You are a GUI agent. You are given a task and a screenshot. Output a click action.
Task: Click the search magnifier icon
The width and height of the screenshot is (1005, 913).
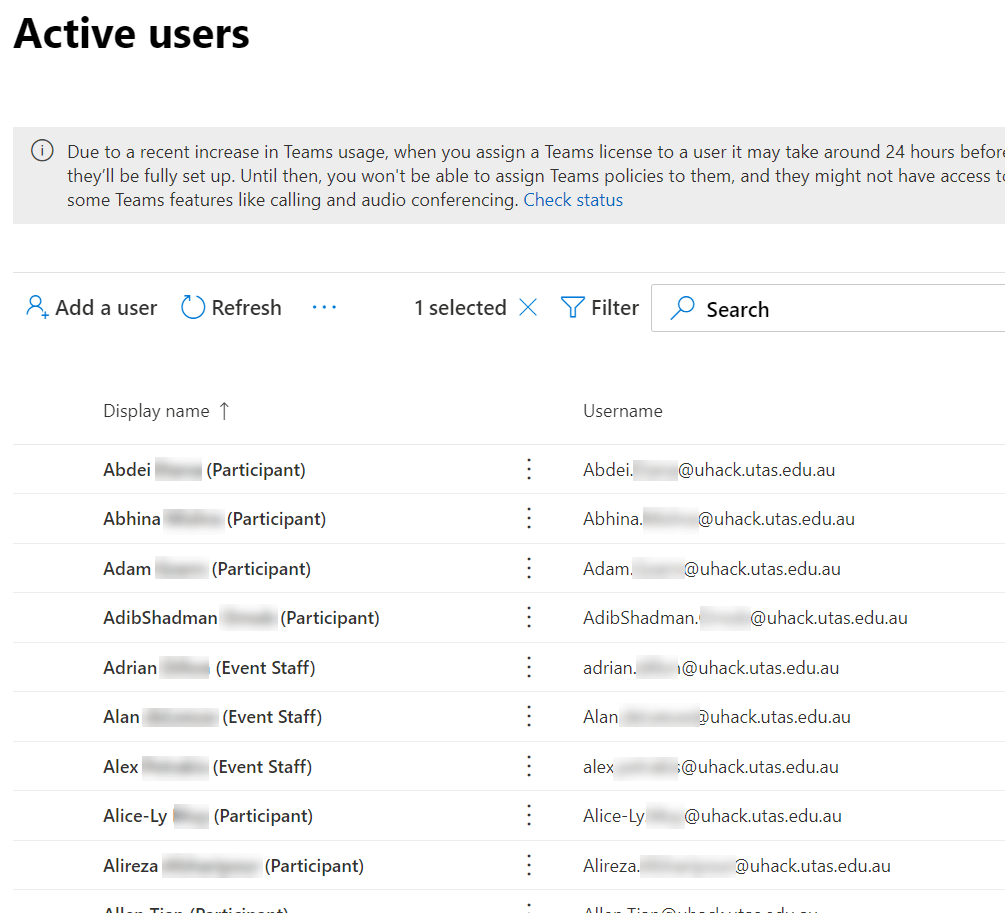[x=682, y=308]
